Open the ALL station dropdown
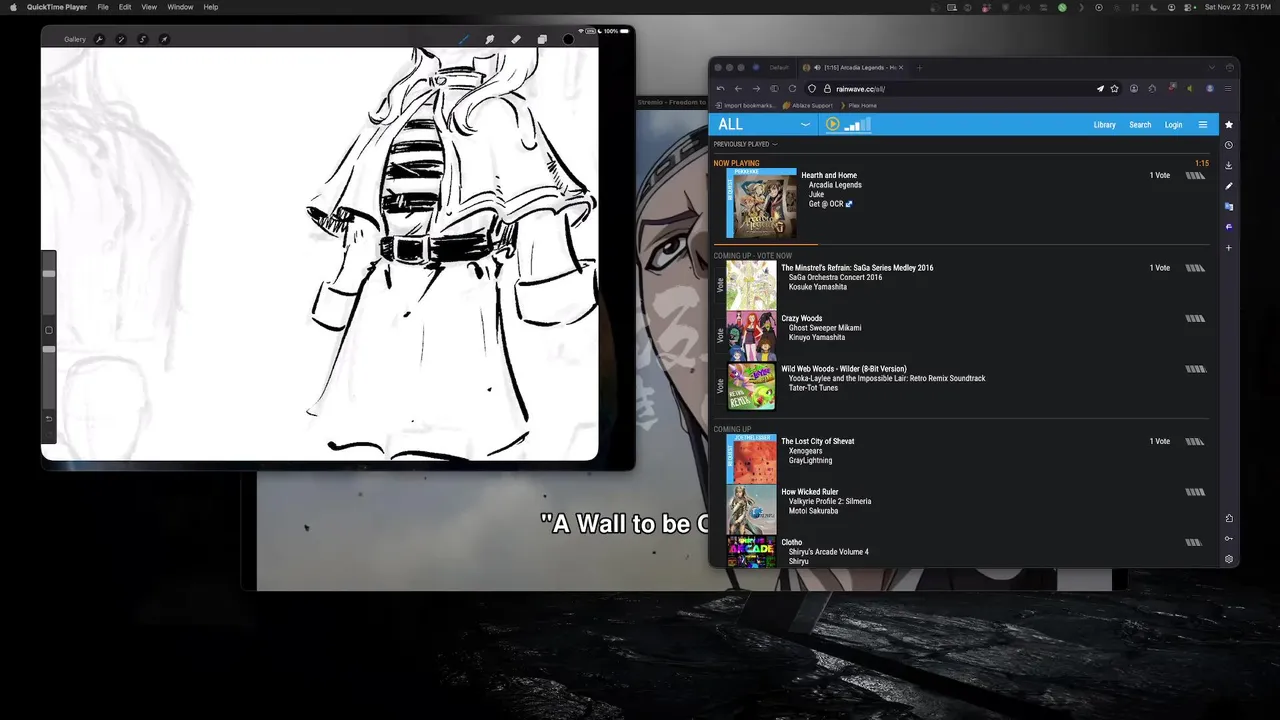The height and width of the screenshot is (720, 1280). (x=764, y=124)
